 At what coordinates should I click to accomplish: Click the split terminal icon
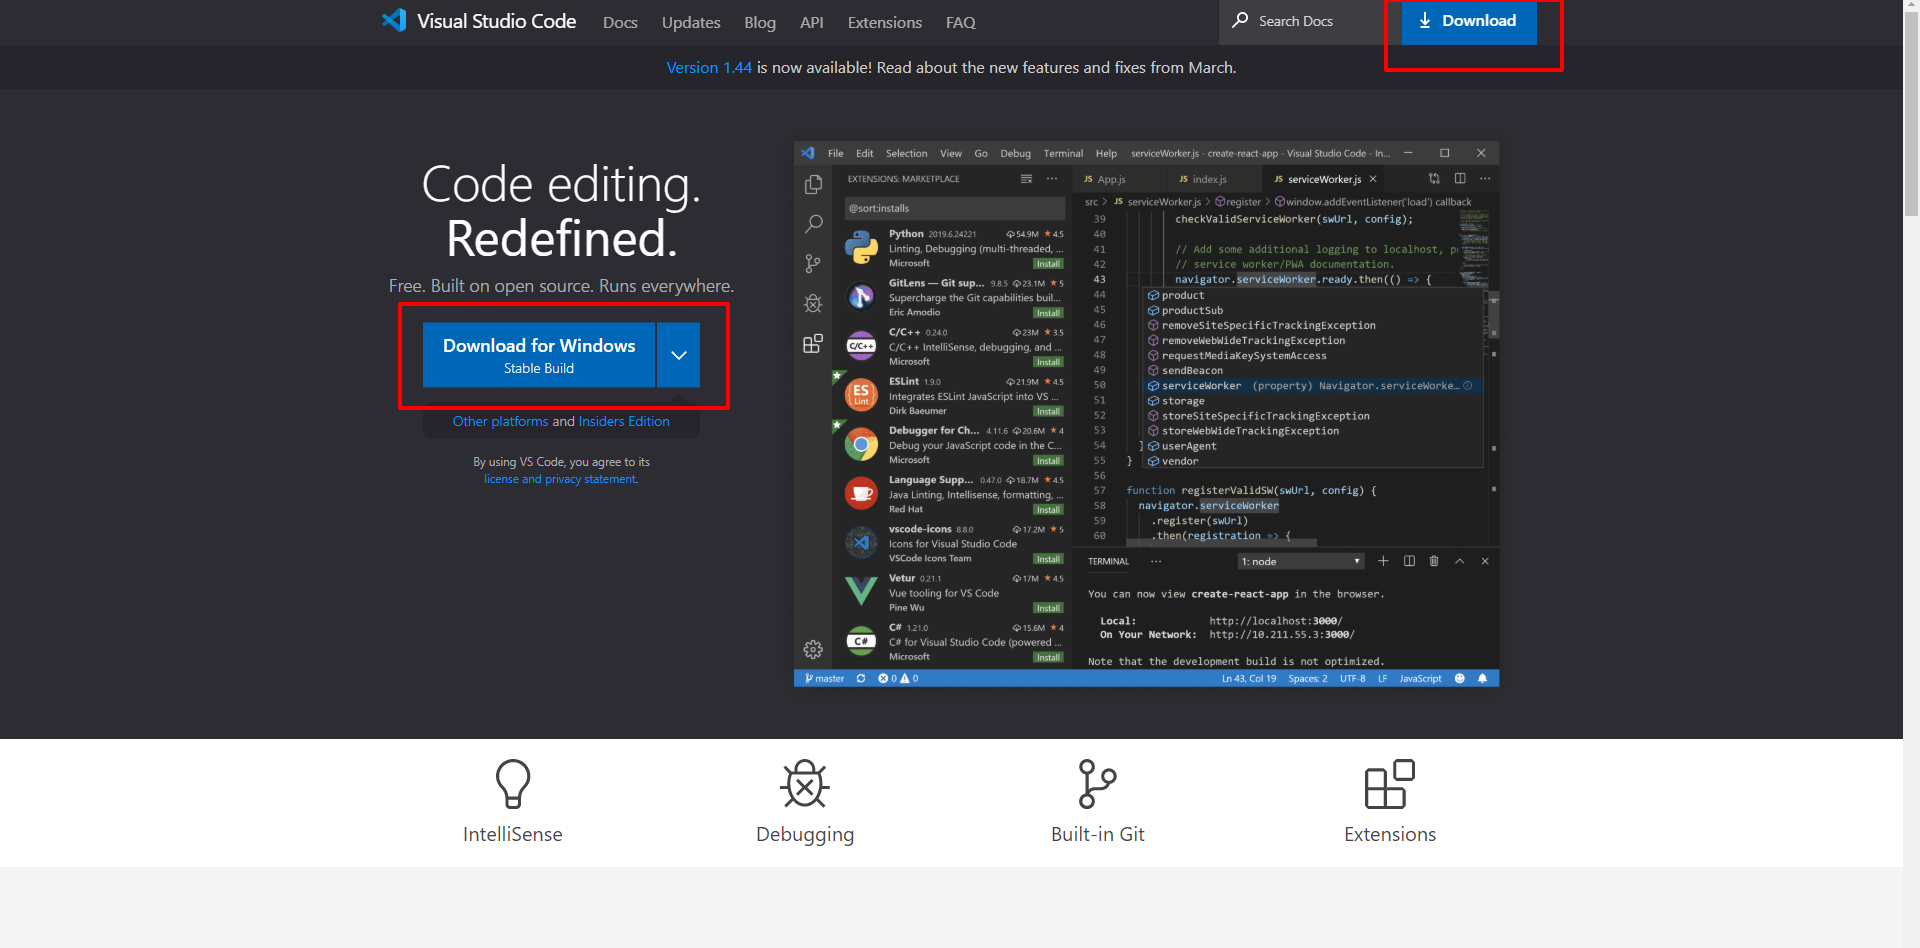(1409, 561)
